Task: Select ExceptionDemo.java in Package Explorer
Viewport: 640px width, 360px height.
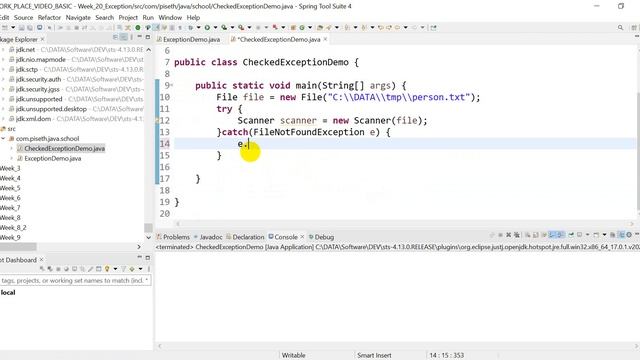Action: (x=53, y=158)
